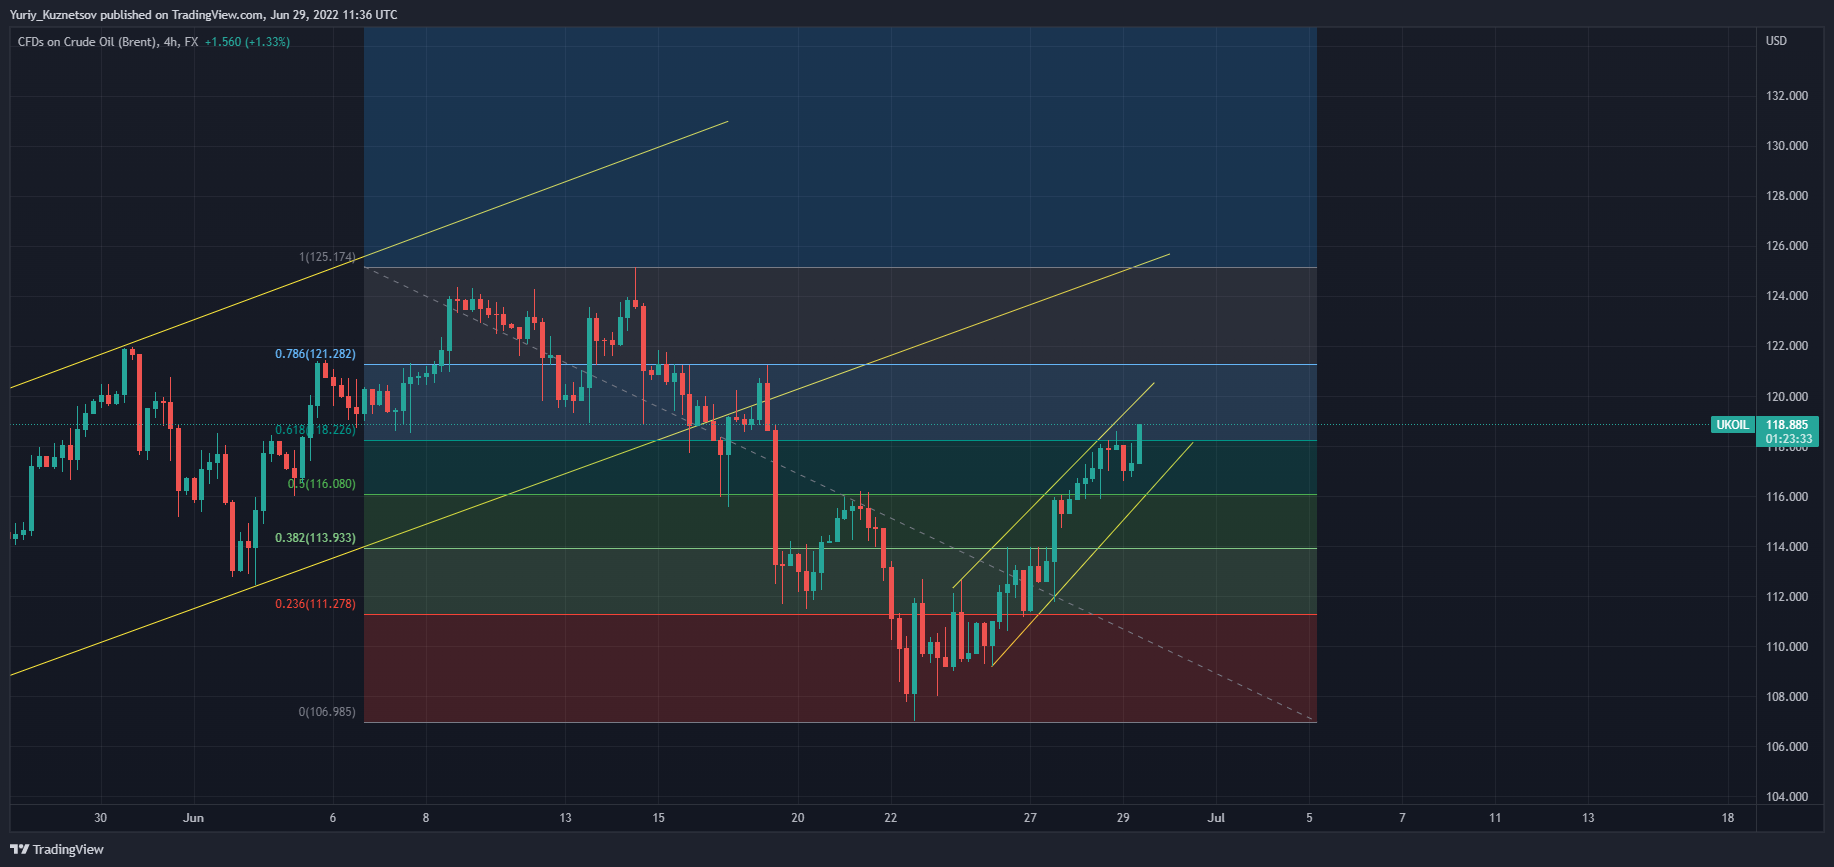
Task: Click the 18 date label on time axis
Action: pos(1728,818)
